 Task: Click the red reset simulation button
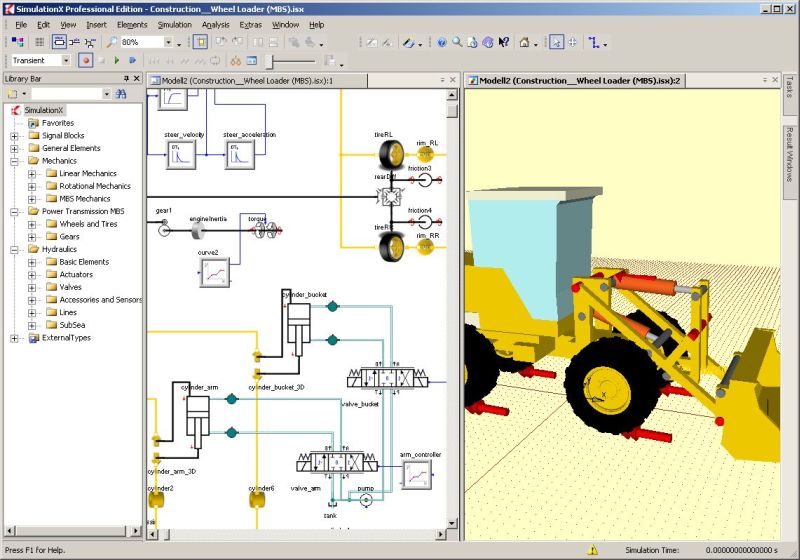pos(86,60)
